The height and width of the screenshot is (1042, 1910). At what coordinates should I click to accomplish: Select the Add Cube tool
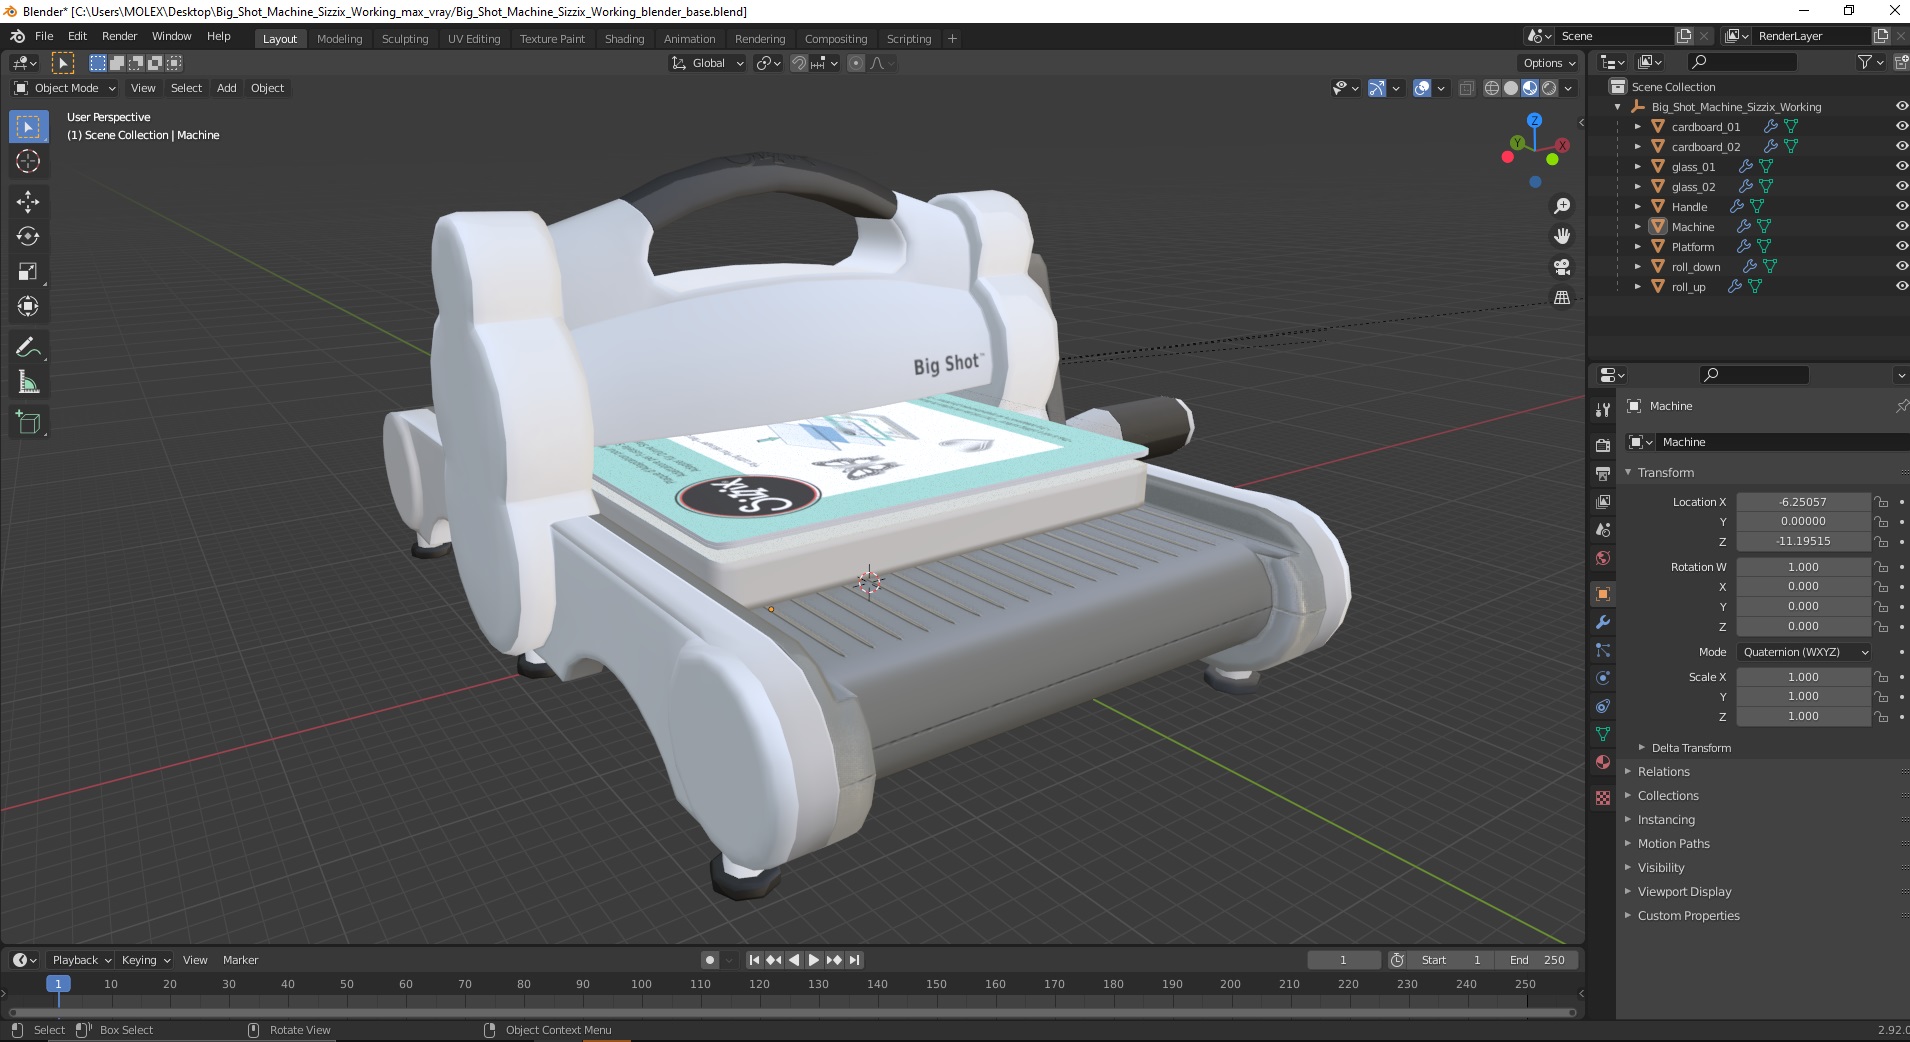(x=28, y=423)
